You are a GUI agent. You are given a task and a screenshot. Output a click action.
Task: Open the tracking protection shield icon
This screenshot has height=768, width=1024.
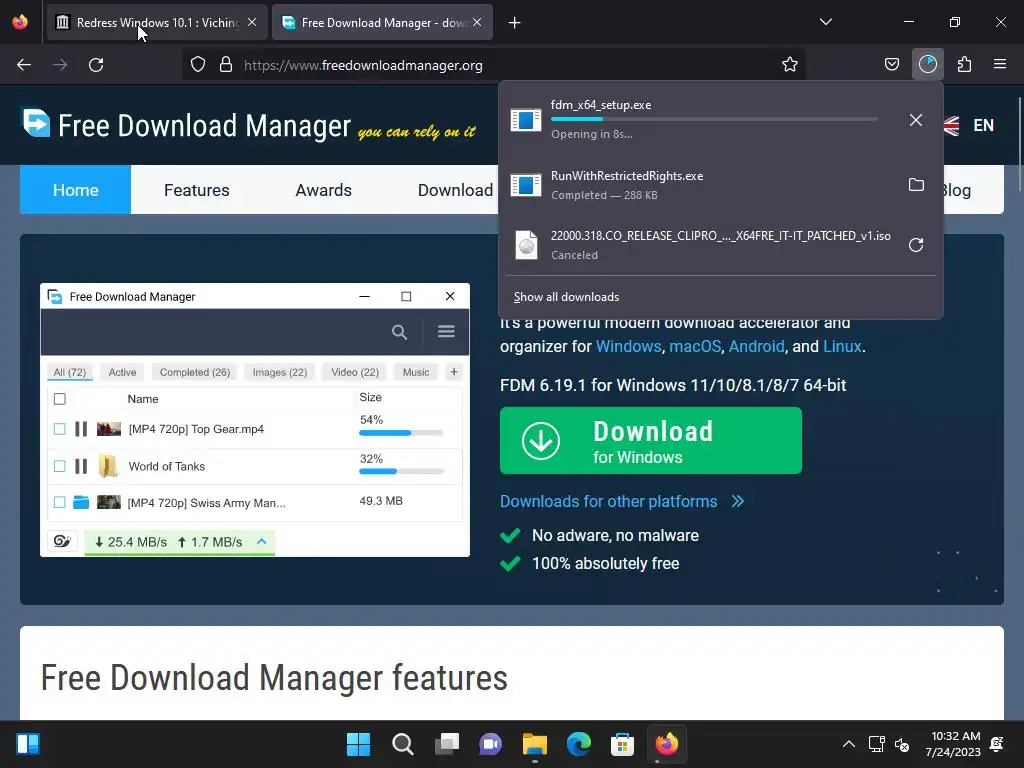(198, 65)
